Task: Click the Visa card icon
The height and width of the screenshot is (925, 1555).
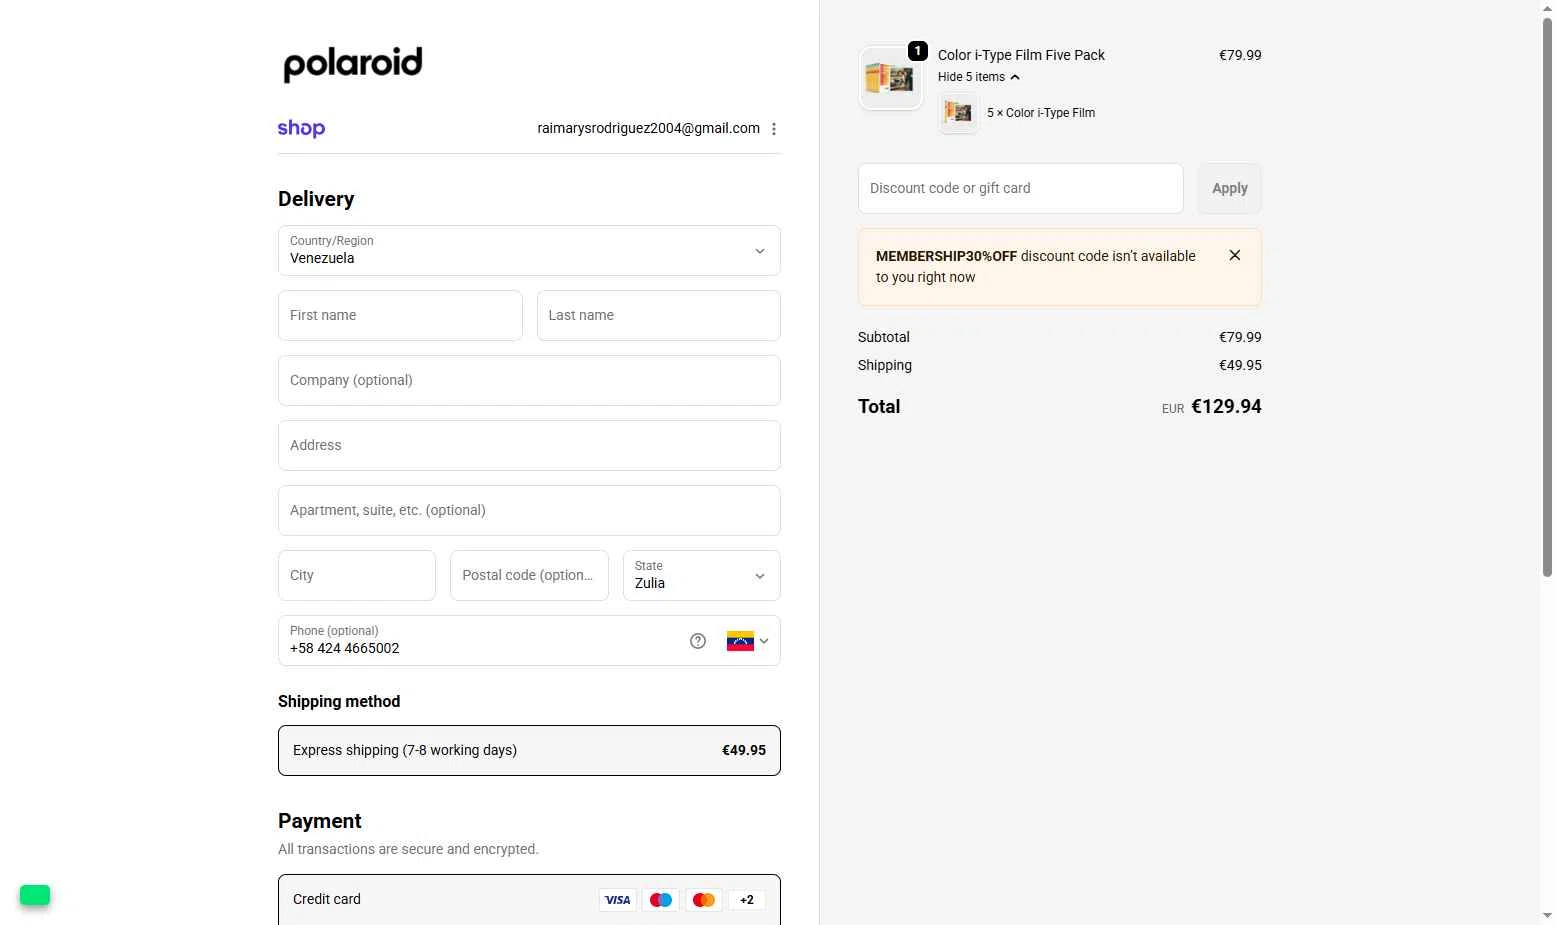Action: (617, 900)
